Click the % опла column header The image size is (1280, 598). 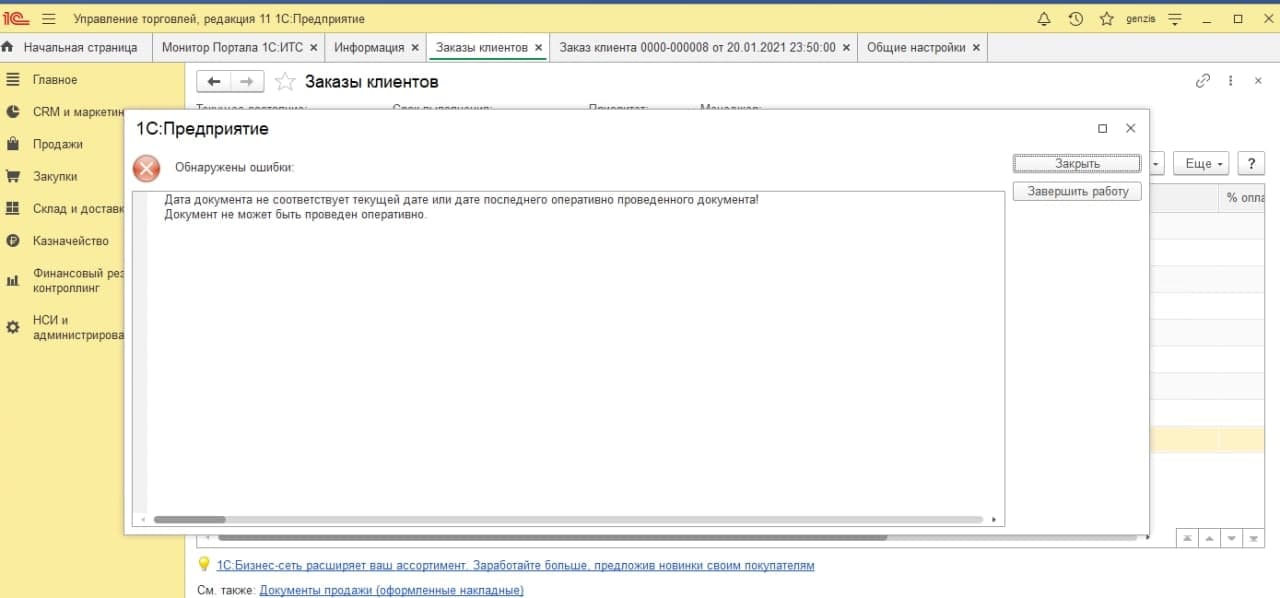[1244, 198]
